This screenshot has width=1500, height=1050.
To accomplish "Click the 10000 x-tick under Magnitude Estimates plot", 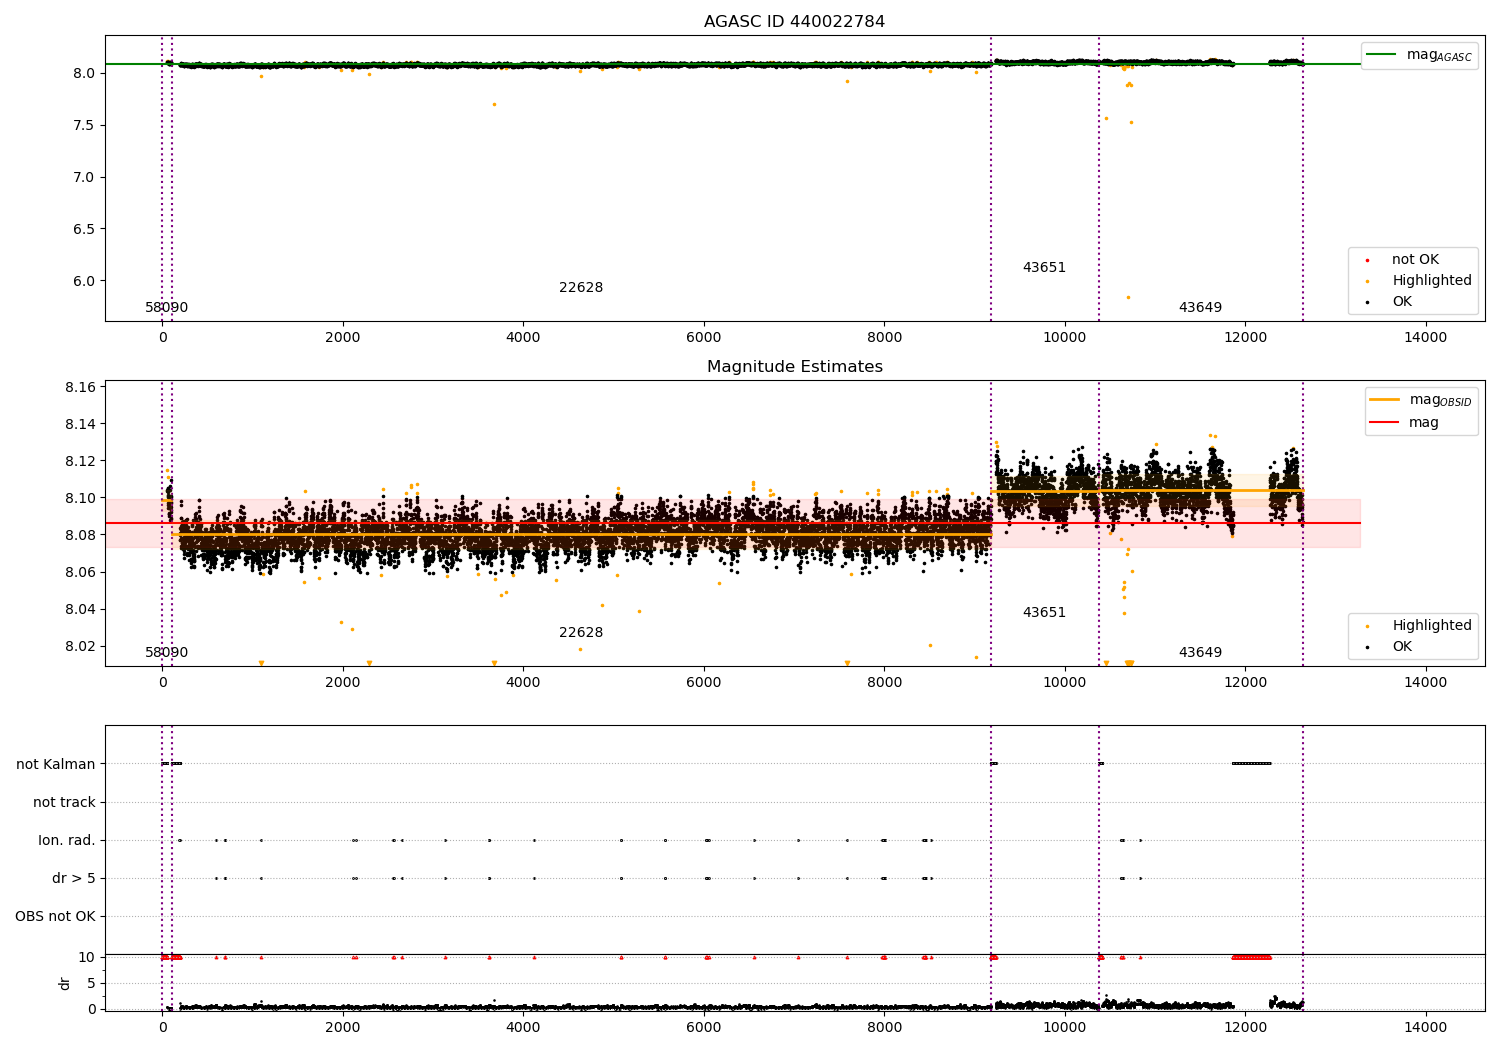I will pyautogui.click(x=1064, y=684).
